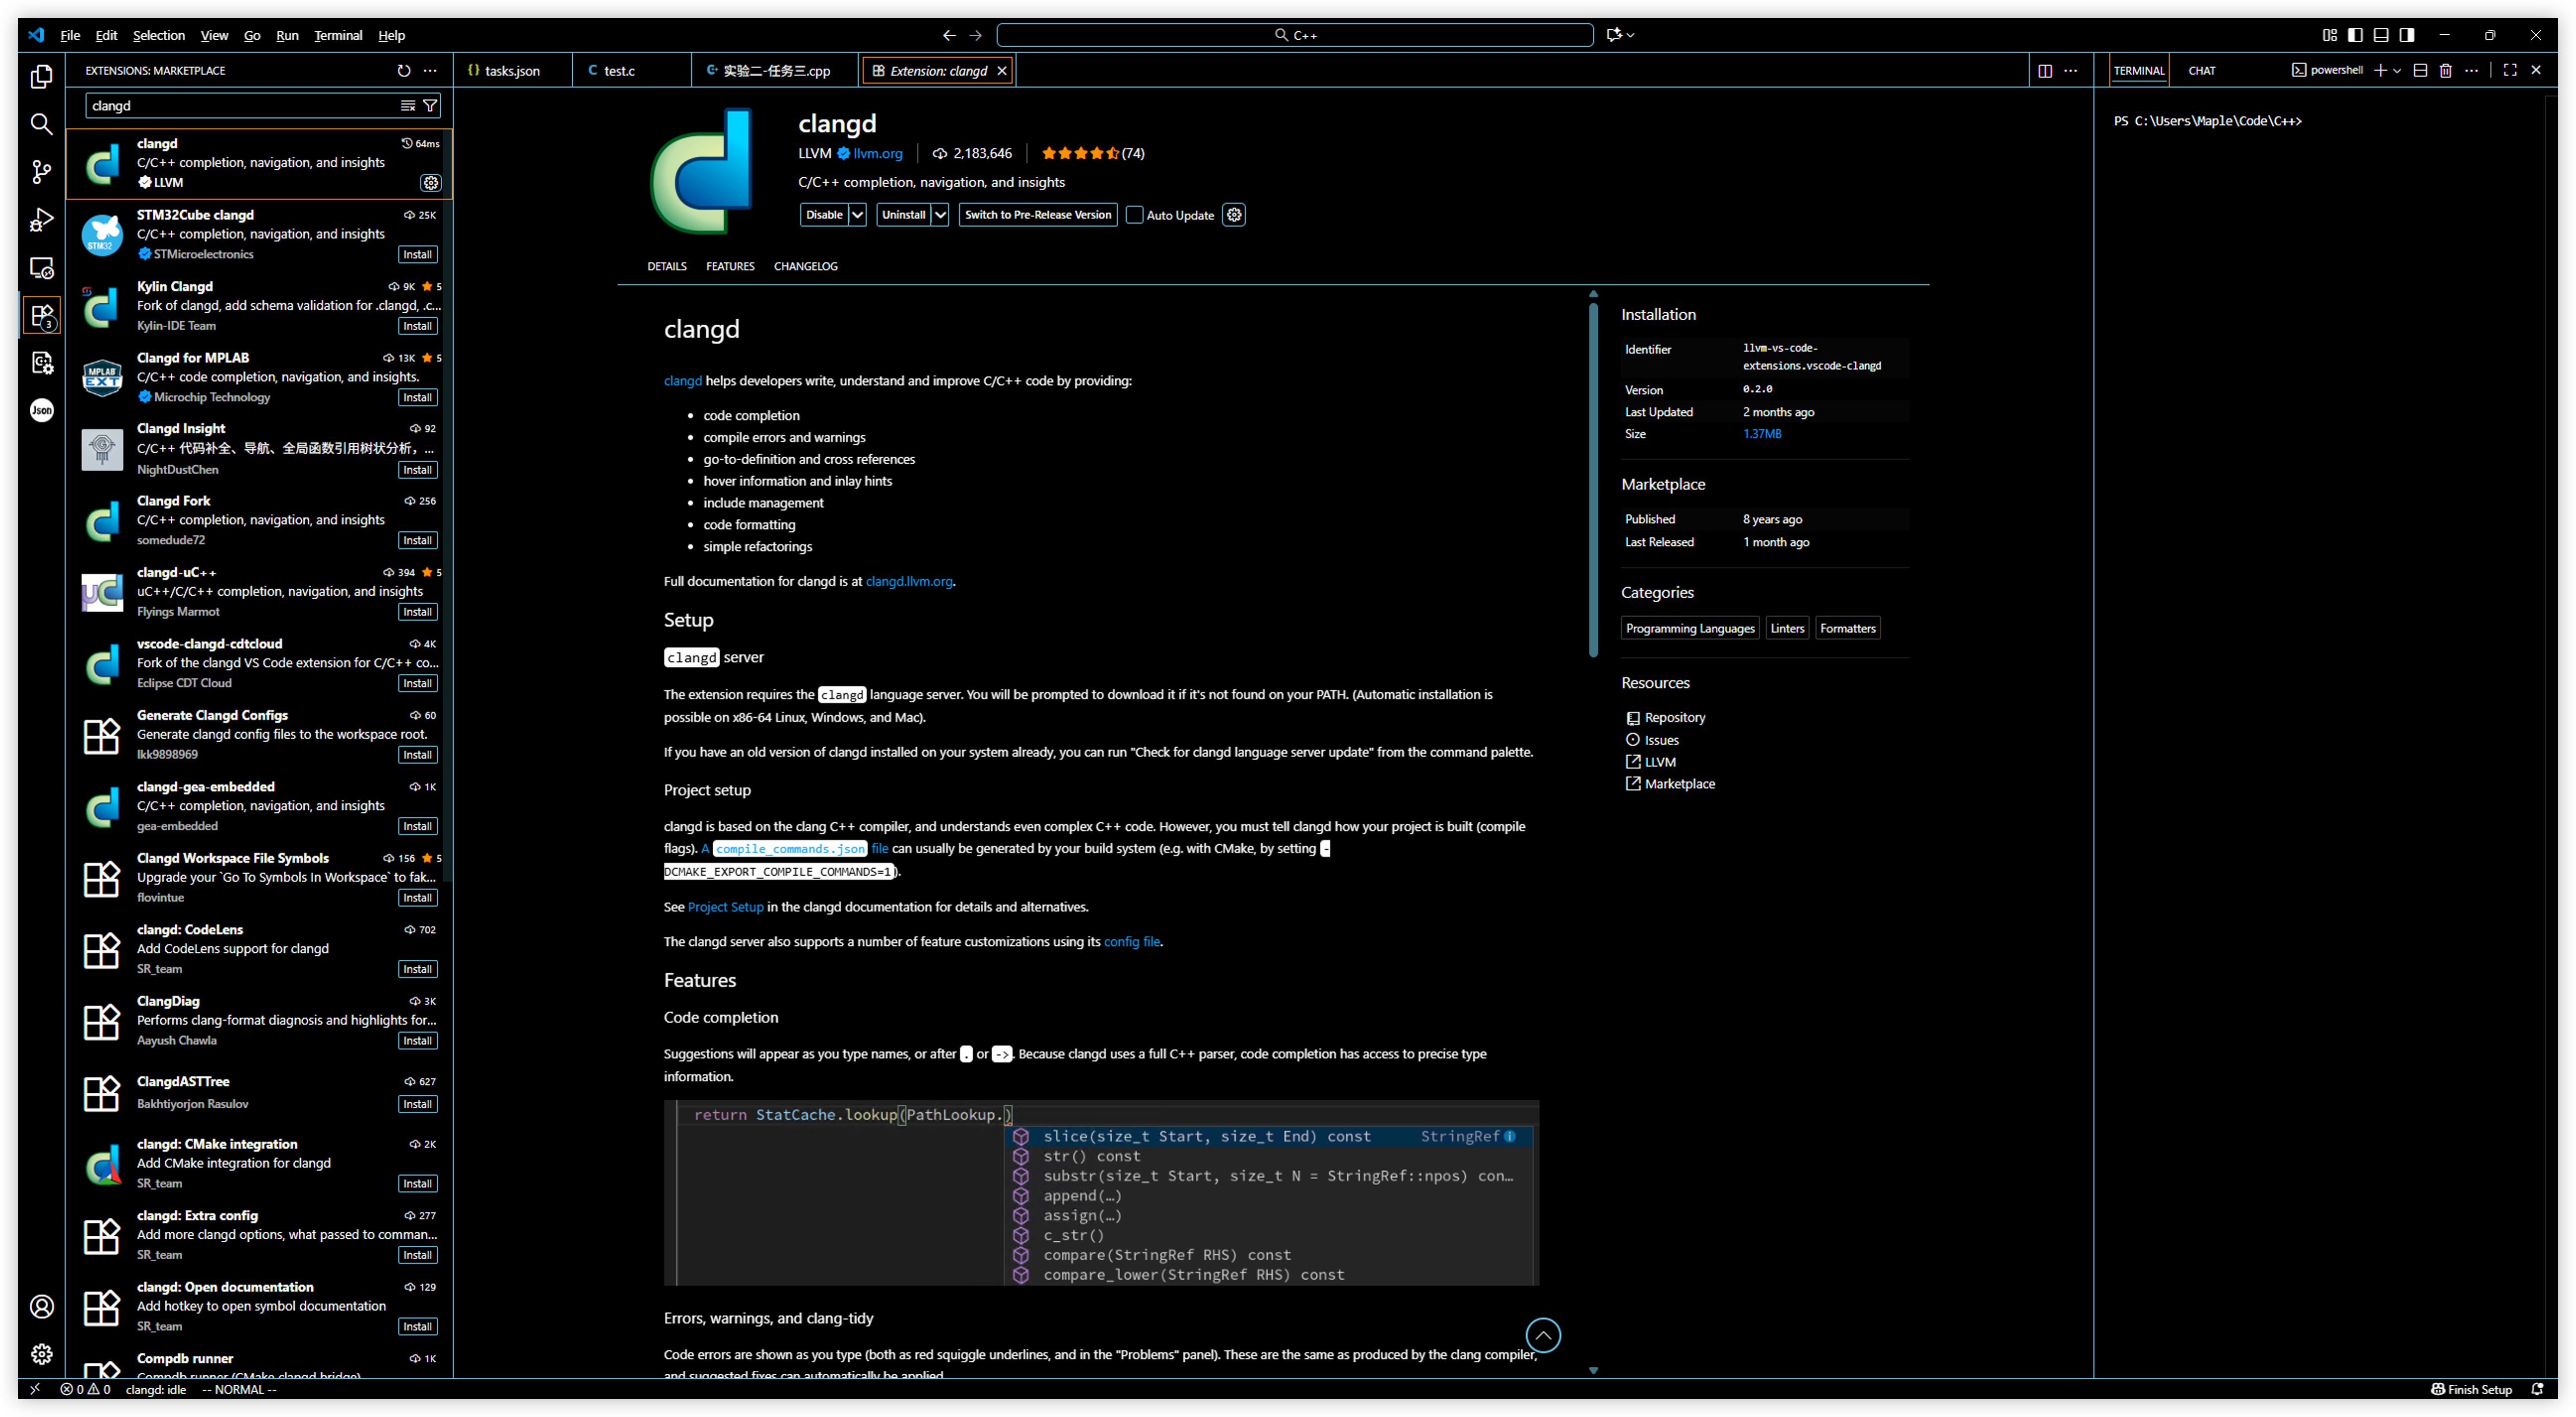Click the extension details page scrollbar

[x=1593, y=480]
